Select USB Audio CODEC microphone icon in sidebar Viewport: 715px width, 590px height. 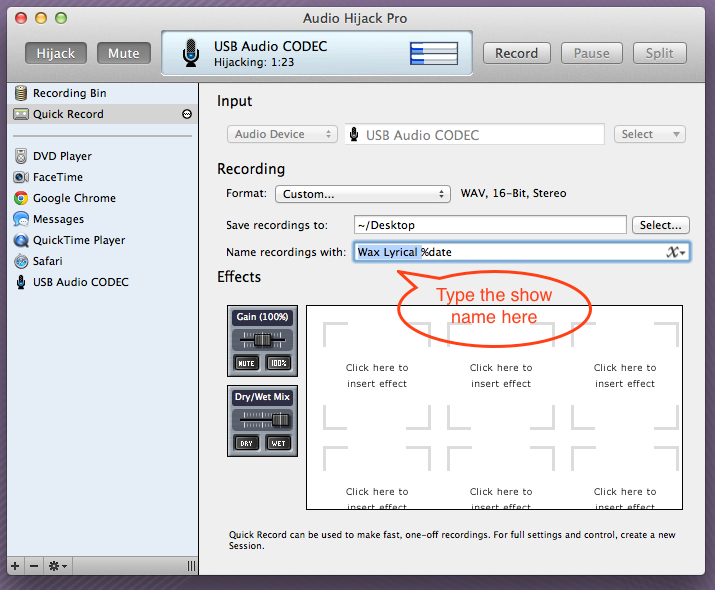(x=21, y=282)
